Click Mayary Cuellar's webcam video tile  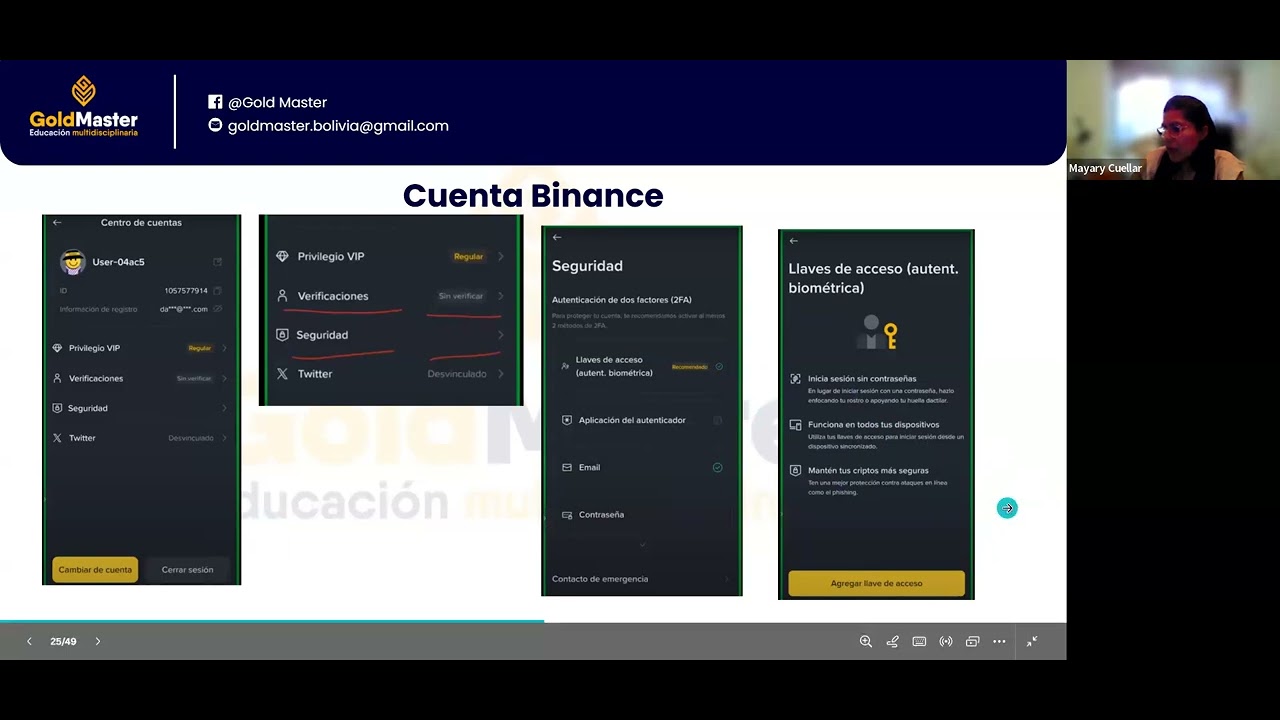tap(1173, 120)
